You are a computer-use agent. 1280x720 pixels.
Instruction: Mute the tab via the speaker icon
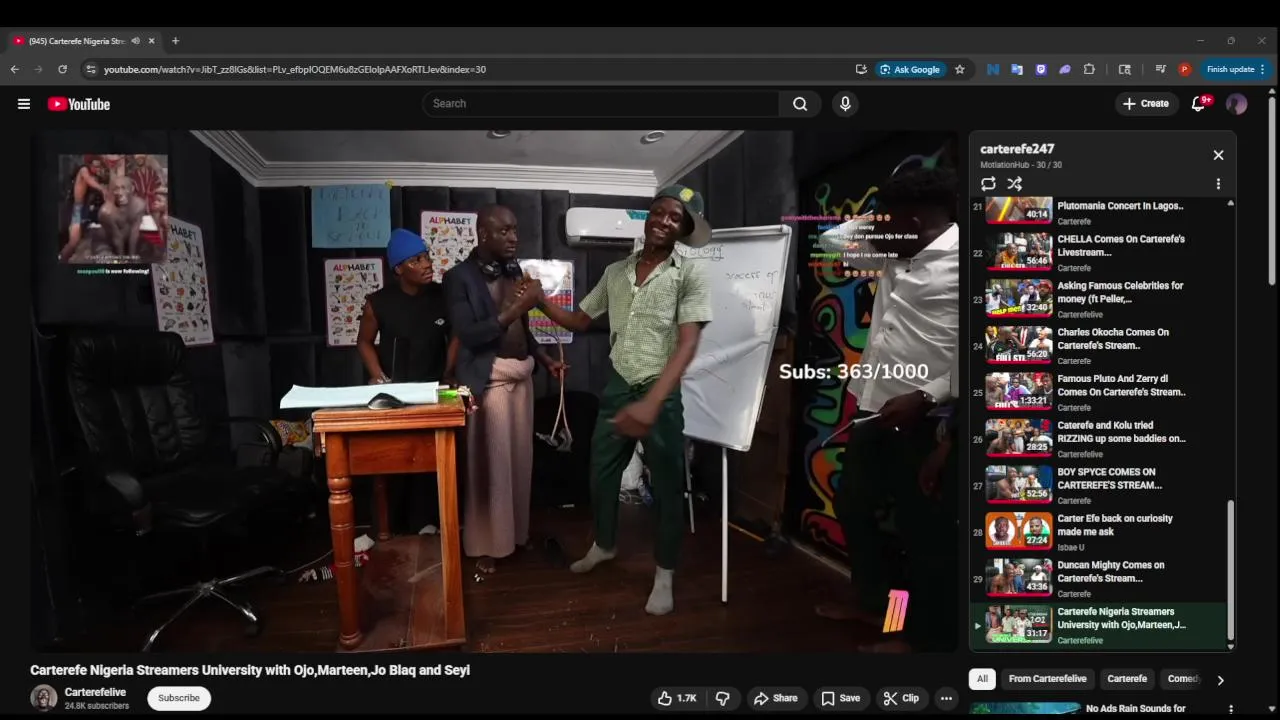(x=135, y=41)
